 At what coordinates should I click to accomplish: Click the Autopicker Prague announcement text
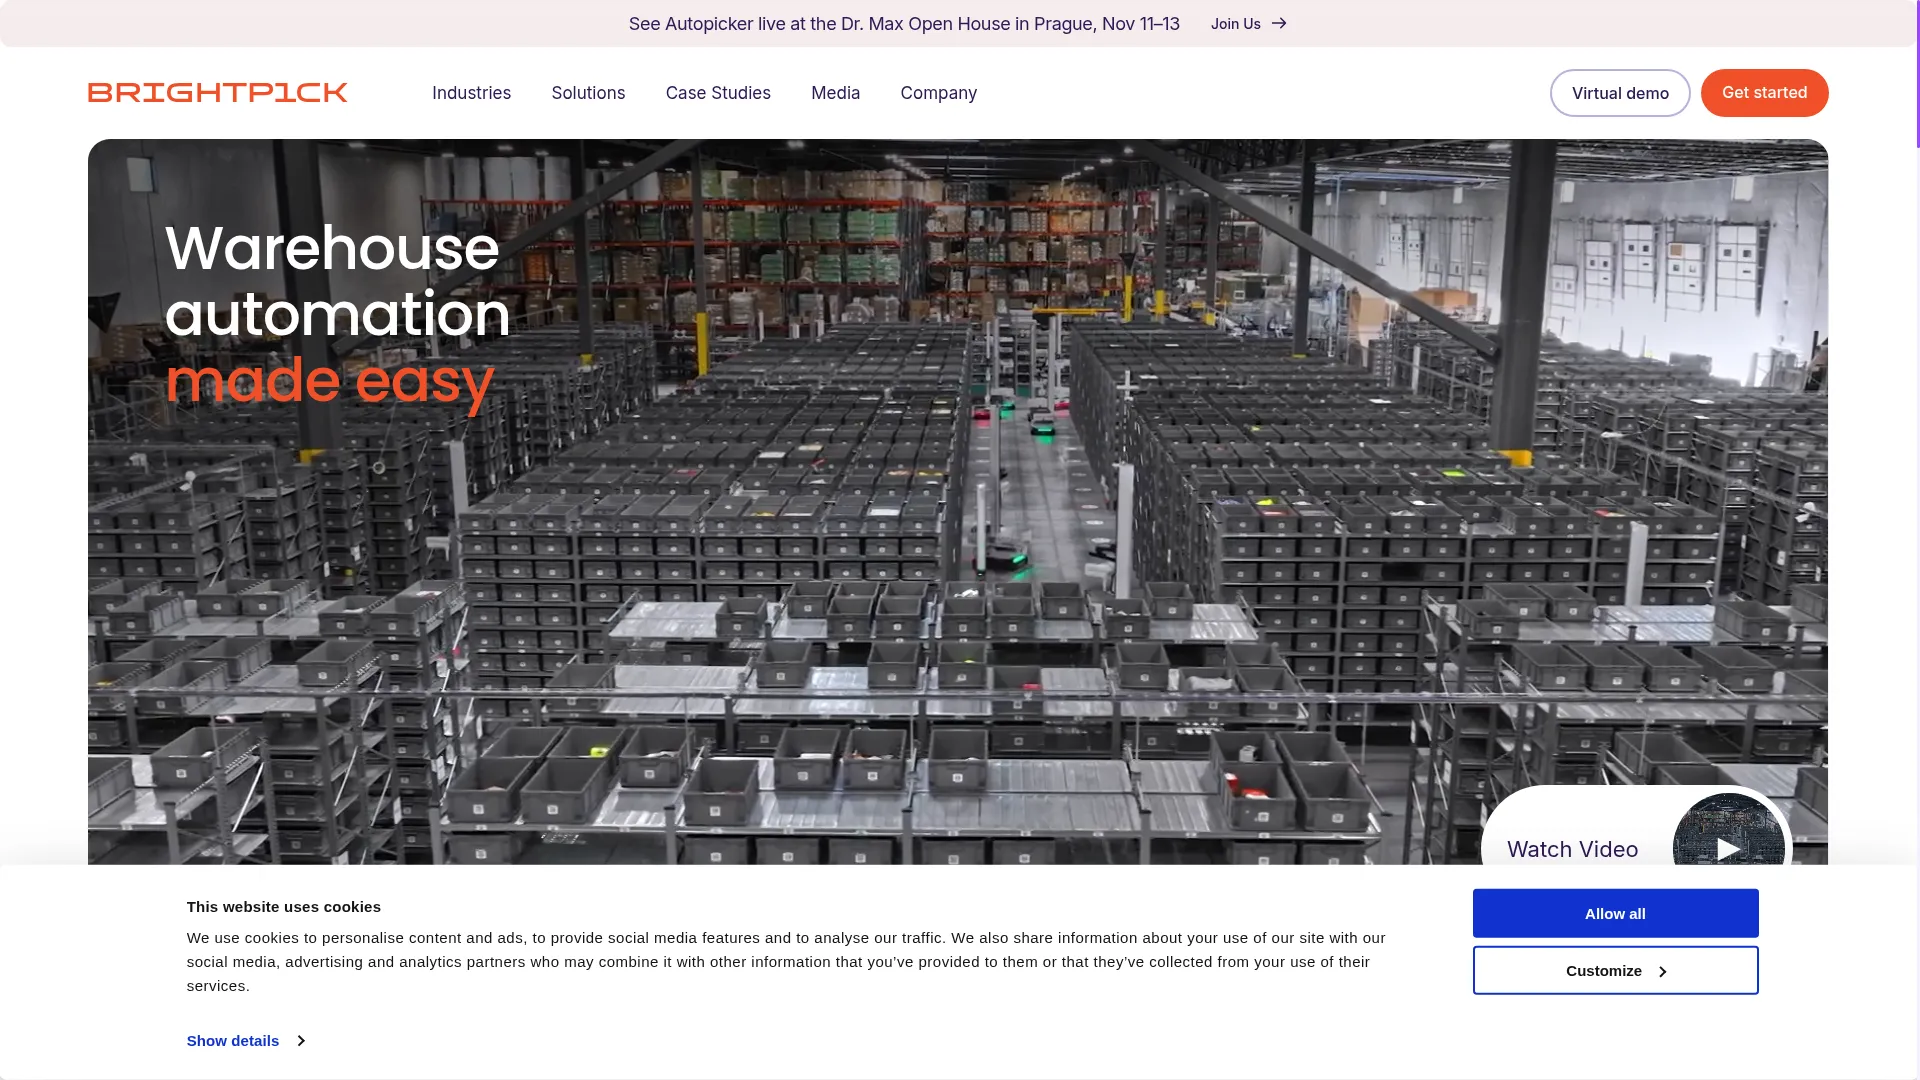point(904,23)
